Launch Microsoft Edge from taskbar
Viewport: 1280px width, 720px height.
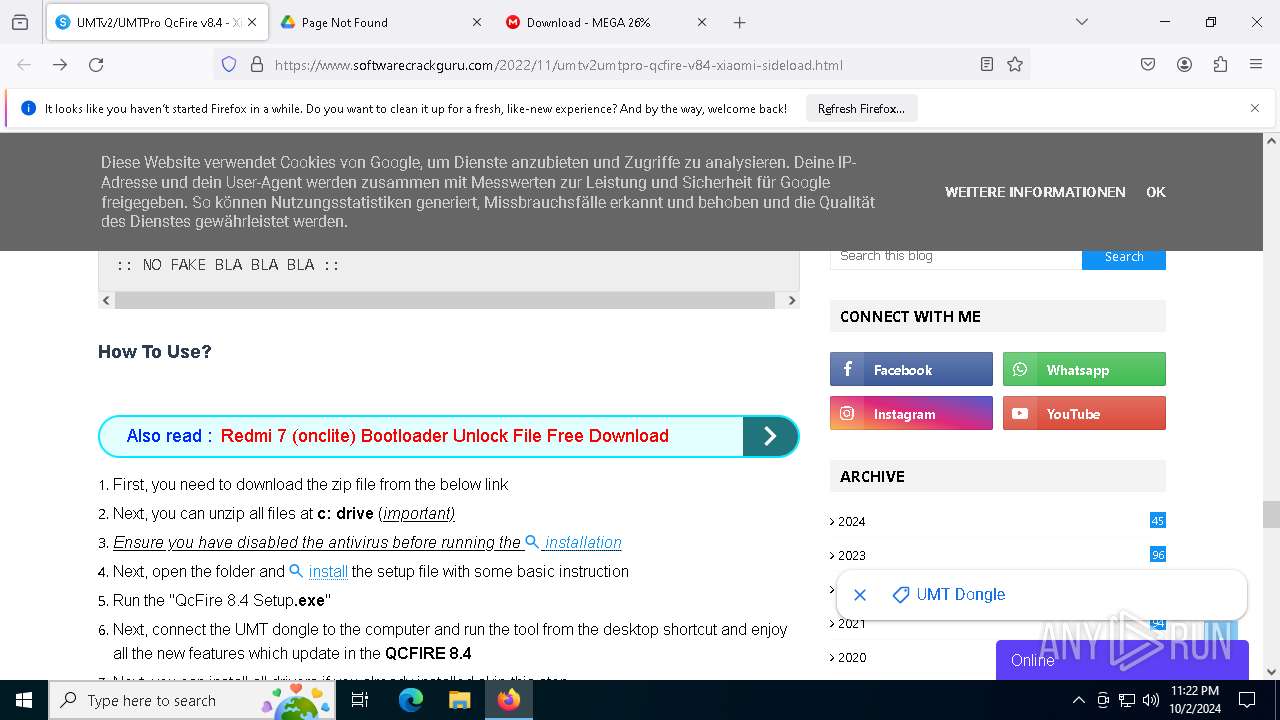click(x=410, y=700)
